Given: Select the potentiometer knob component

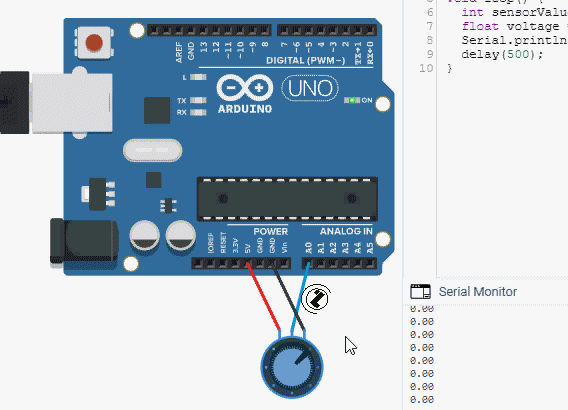Looking at the screenshot, I should tap(292, 367).
